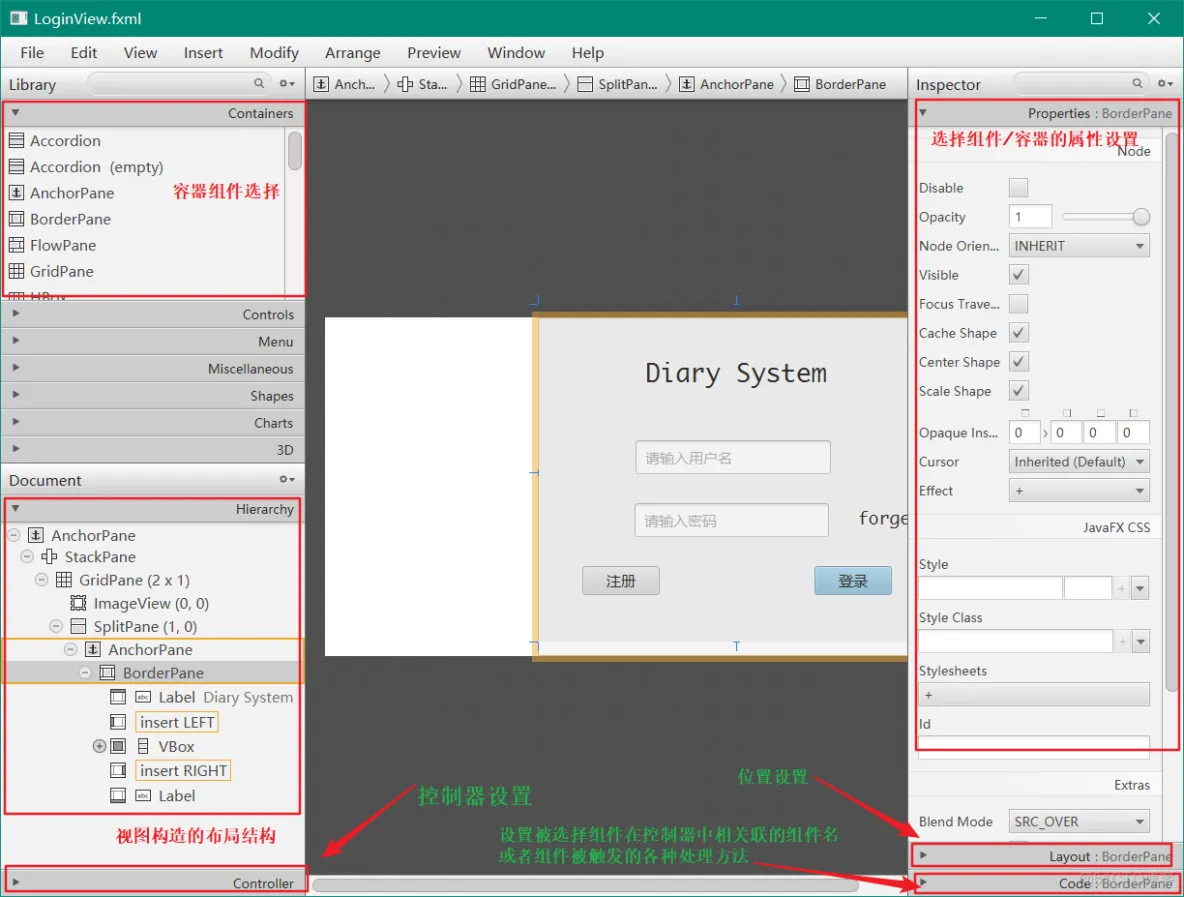Image resolution: width=1184 pixels, height=897 pixels.
Task: Click the StackPane icon in Hierarchy
Action: pyautogui.click(x=49, y=556)
